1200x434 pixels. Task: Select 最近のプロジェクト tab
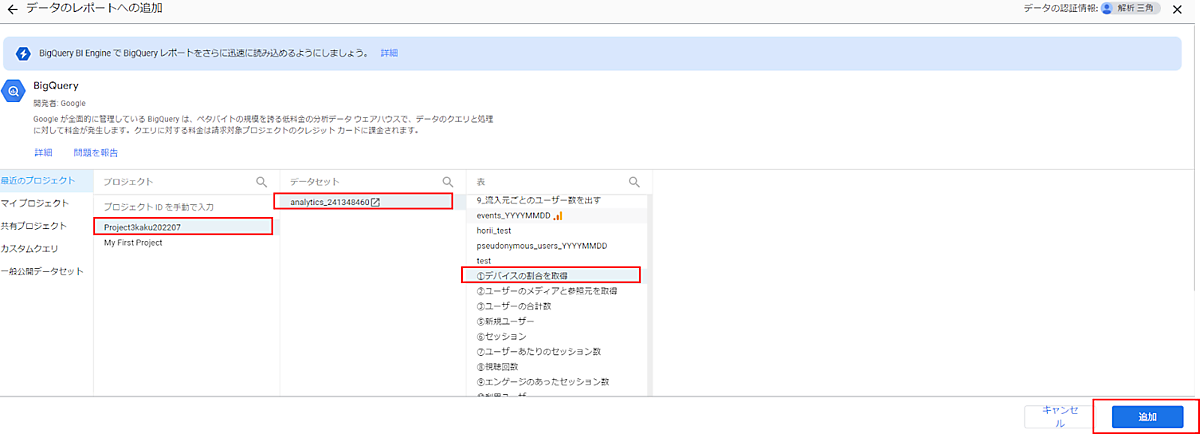tap(46, 181)
